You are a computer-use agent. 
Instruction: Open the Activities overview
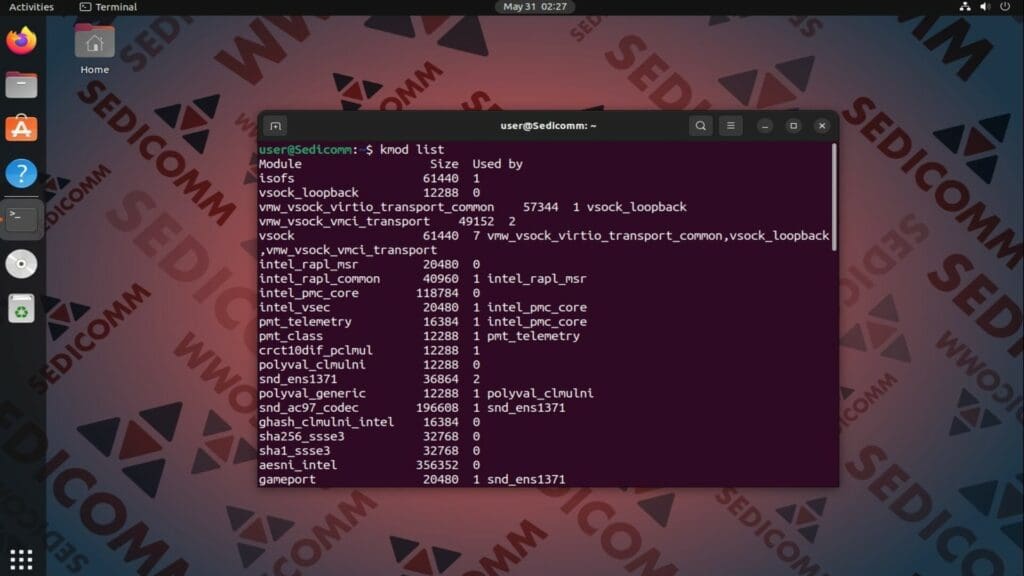tap(31, 7)
